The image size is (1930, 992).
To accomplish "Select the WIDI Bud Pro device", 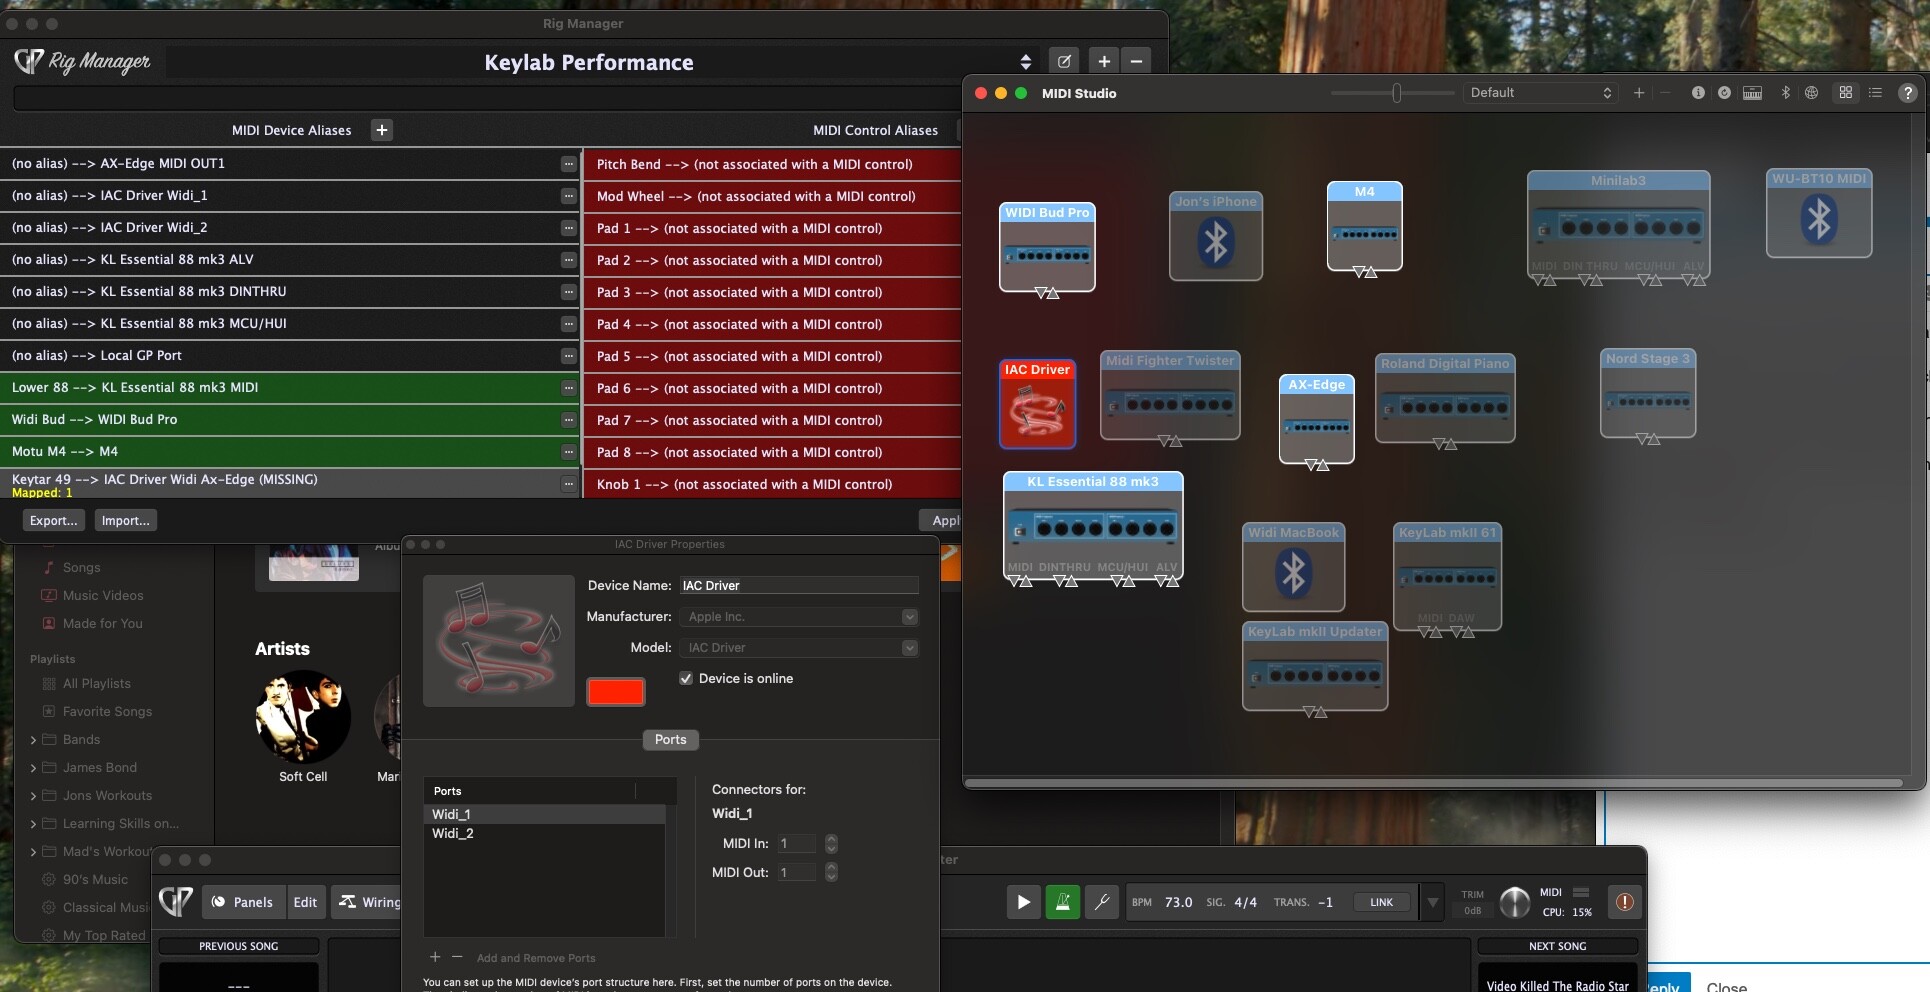I will pyautogui.click(x=1047, y=248).
